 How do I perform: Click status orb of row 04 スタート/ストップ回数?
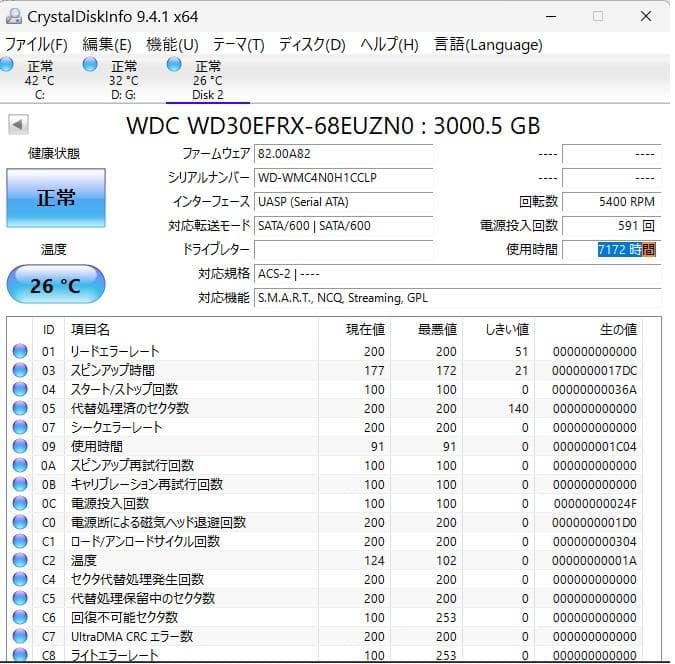coord(20,389)
